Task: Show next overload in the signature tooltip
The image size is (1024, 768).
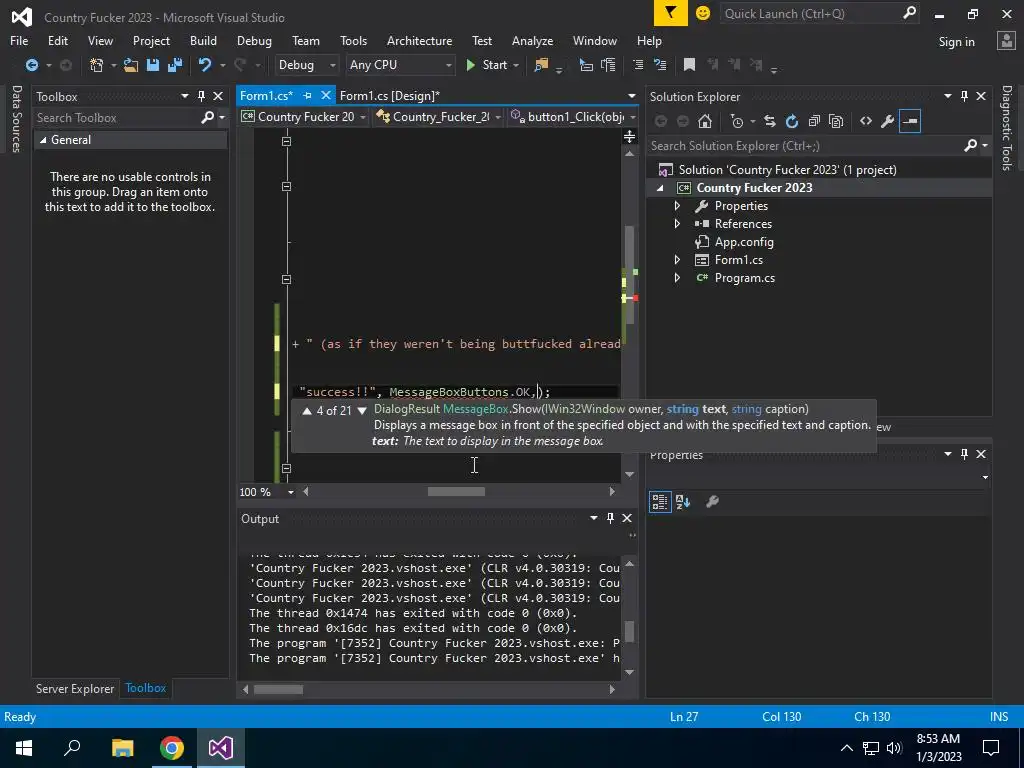Action: pyautogui.click(x=362, y=411)
